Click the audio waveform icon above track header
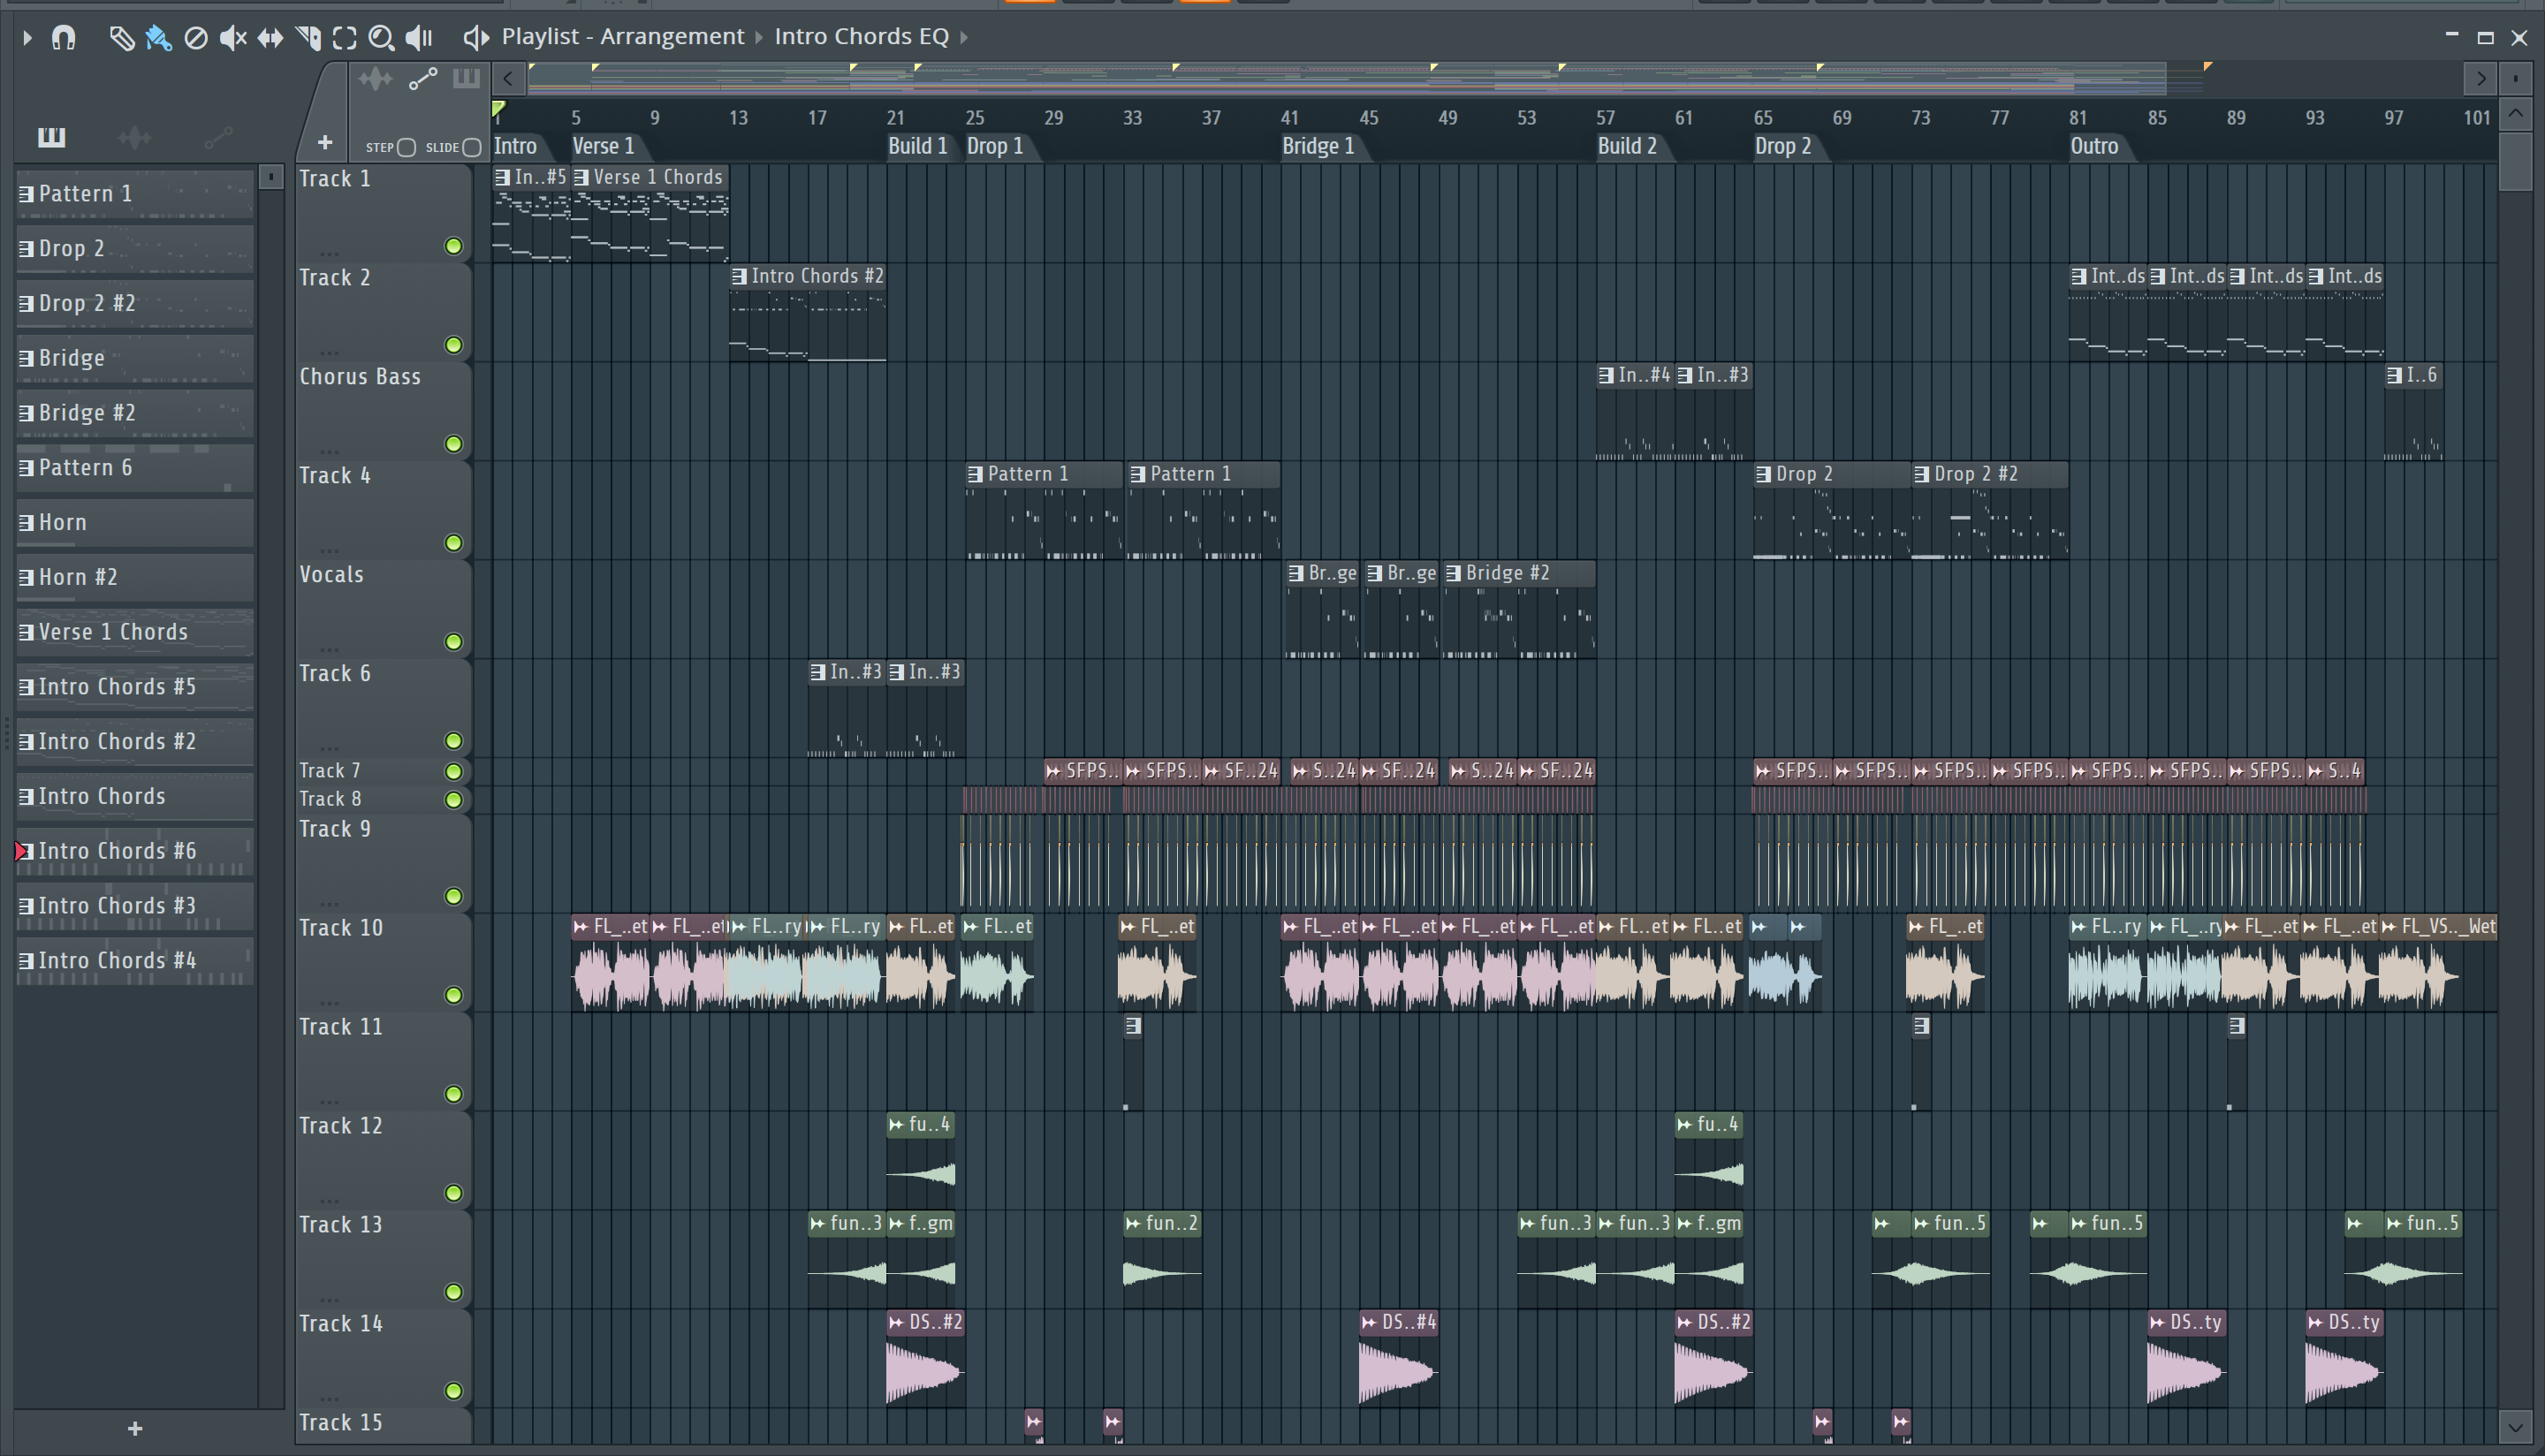Screen dimensions: 2545x1456 376,79
